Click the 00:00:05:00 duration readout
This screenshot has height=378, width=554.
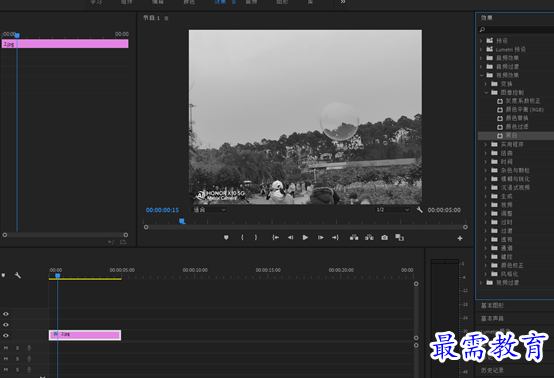(444, 210)
